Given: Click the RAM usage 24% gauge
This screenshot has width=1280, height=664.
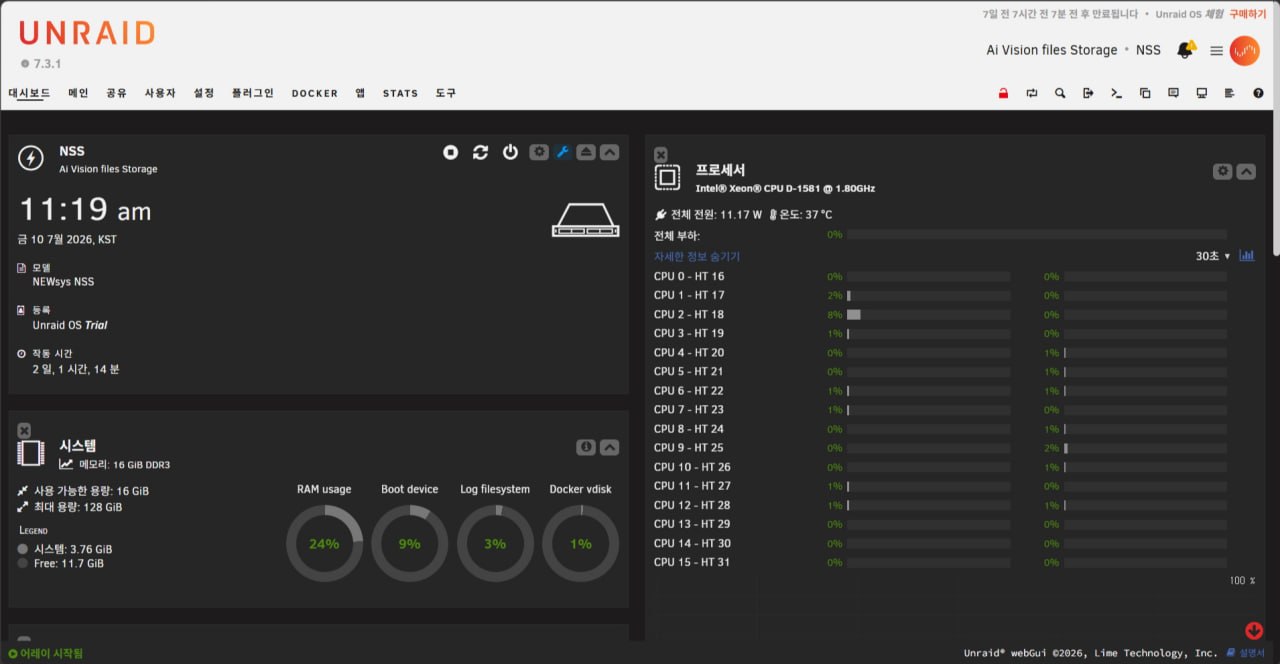Looking at the screenshot, I should pyautogui.click(x=324, y=544).
